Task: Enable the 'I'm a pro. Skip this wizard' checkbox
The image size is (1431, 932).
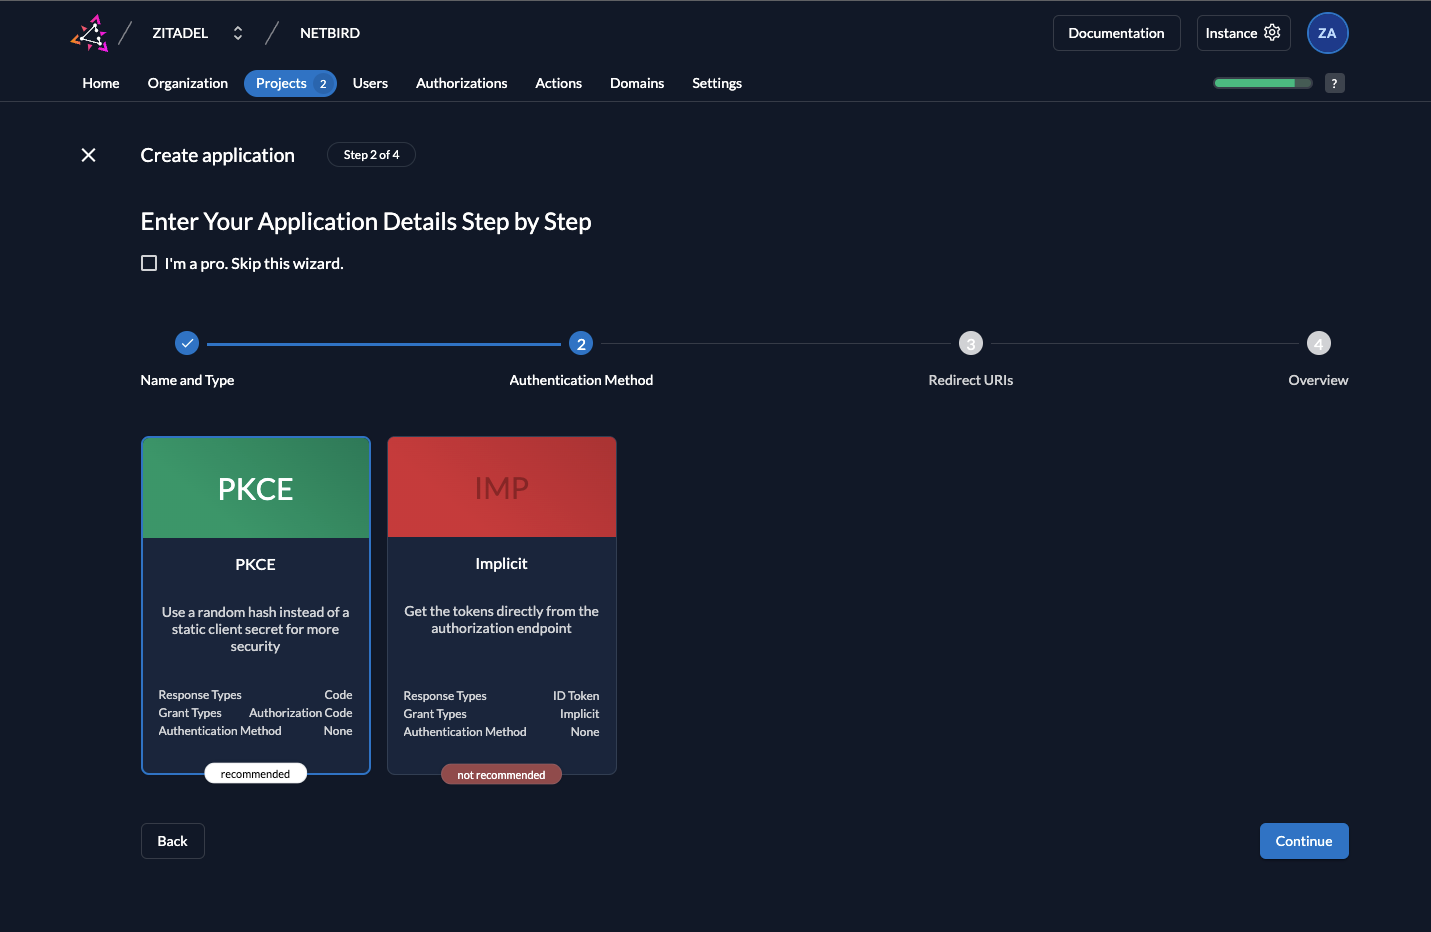Action: [x=148, y=262]
